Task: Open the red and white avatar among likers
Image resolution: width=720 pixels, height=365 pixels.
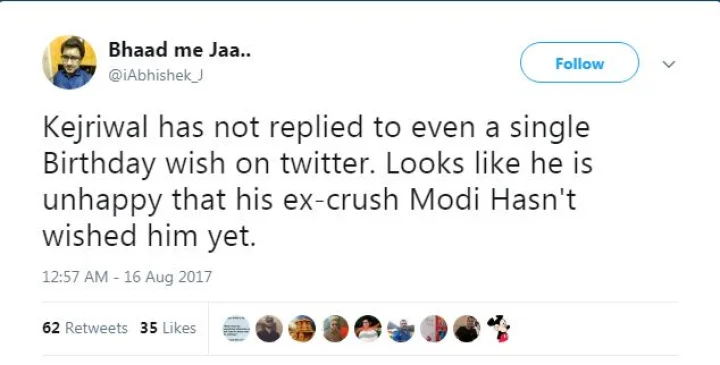Action: pos(434,328)
